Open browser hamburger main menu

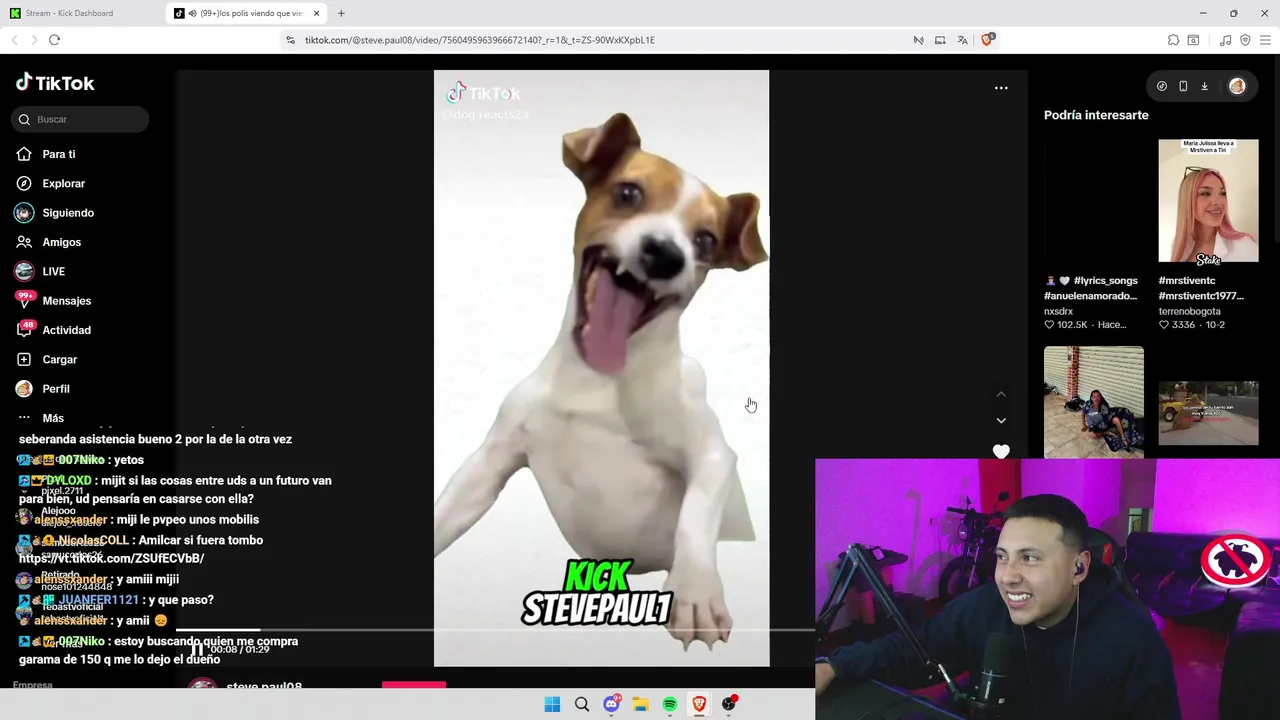(1266, 40)
